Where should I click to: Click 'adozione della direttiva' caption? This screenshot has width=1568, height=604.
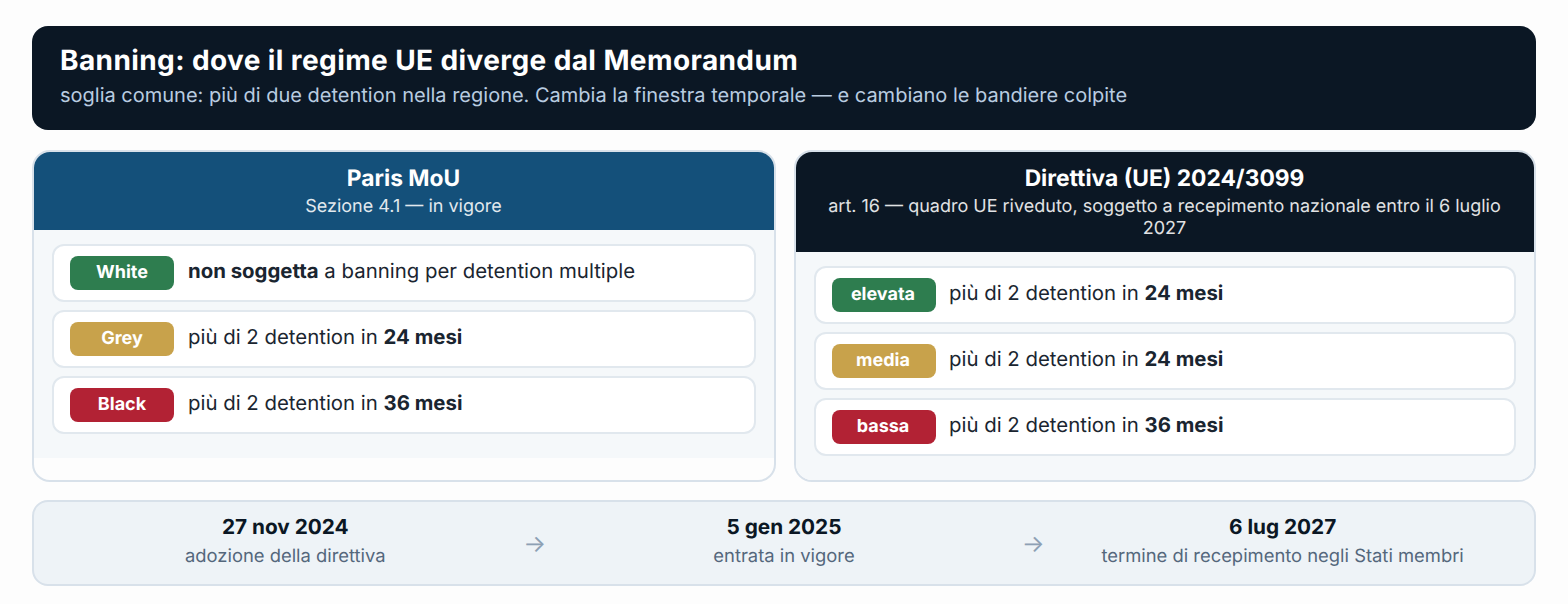pyautogui.click(x=285, y=555)
